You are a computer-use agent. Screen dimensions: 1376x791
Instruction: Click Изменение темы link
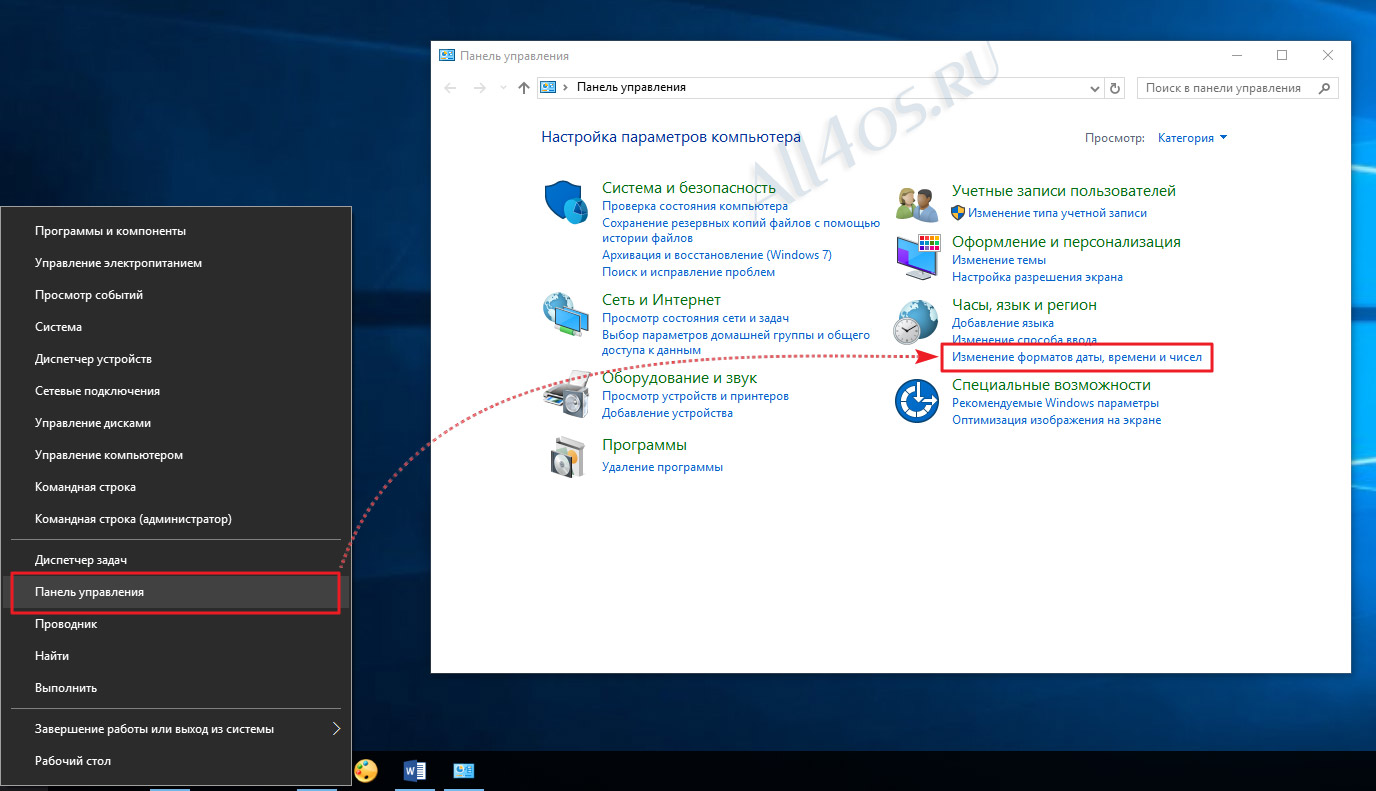[999, 260]
